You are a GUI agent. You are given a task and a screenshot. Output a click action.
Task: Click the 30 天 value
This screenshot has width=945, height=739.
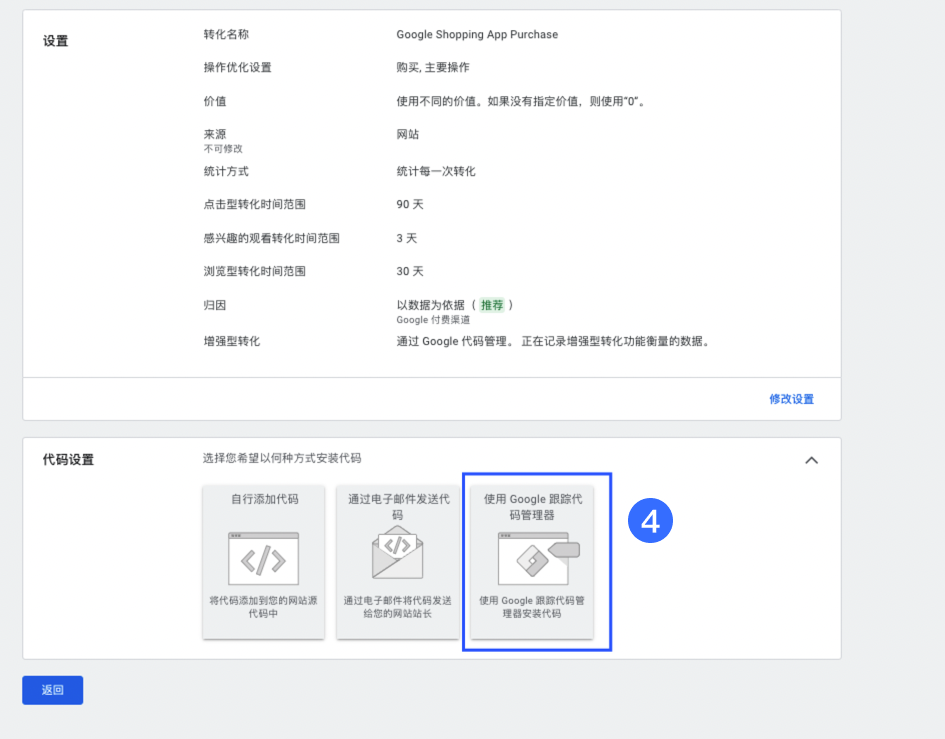point(410,271)
